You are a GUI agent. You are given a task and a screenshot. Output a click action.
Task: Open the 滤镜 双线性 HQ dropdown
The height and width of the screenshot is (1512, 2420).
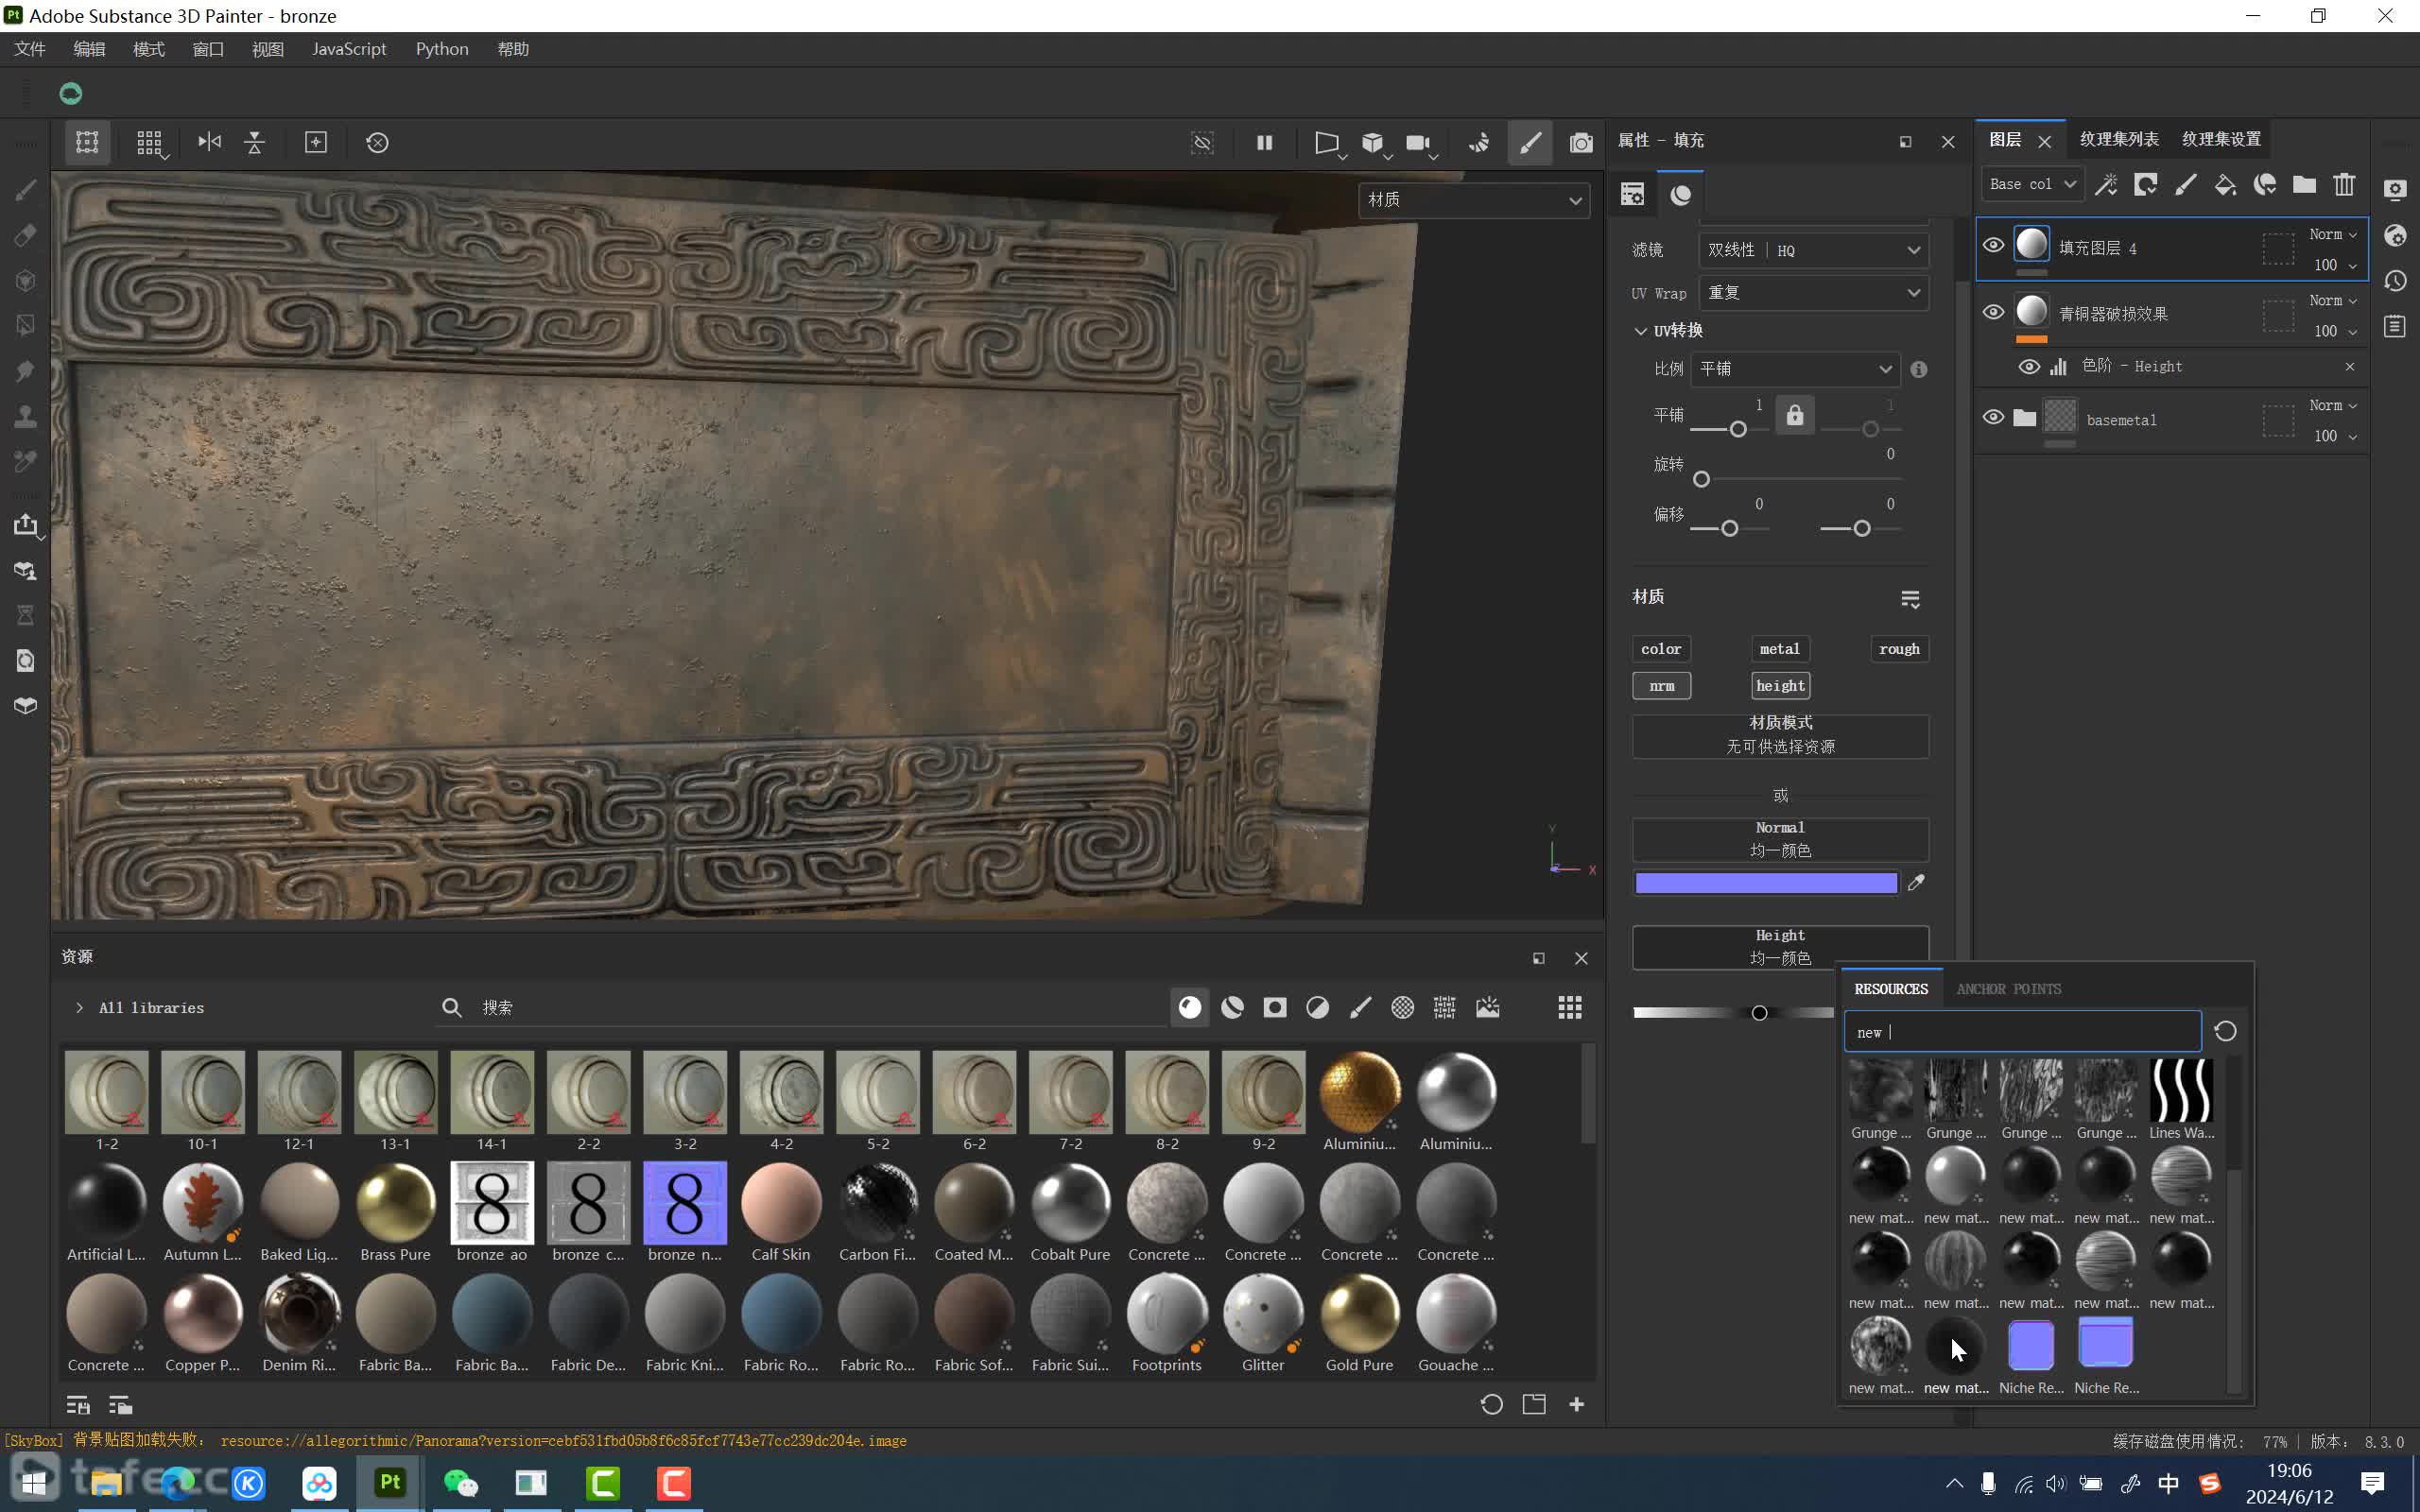[x=1813, y=250]
